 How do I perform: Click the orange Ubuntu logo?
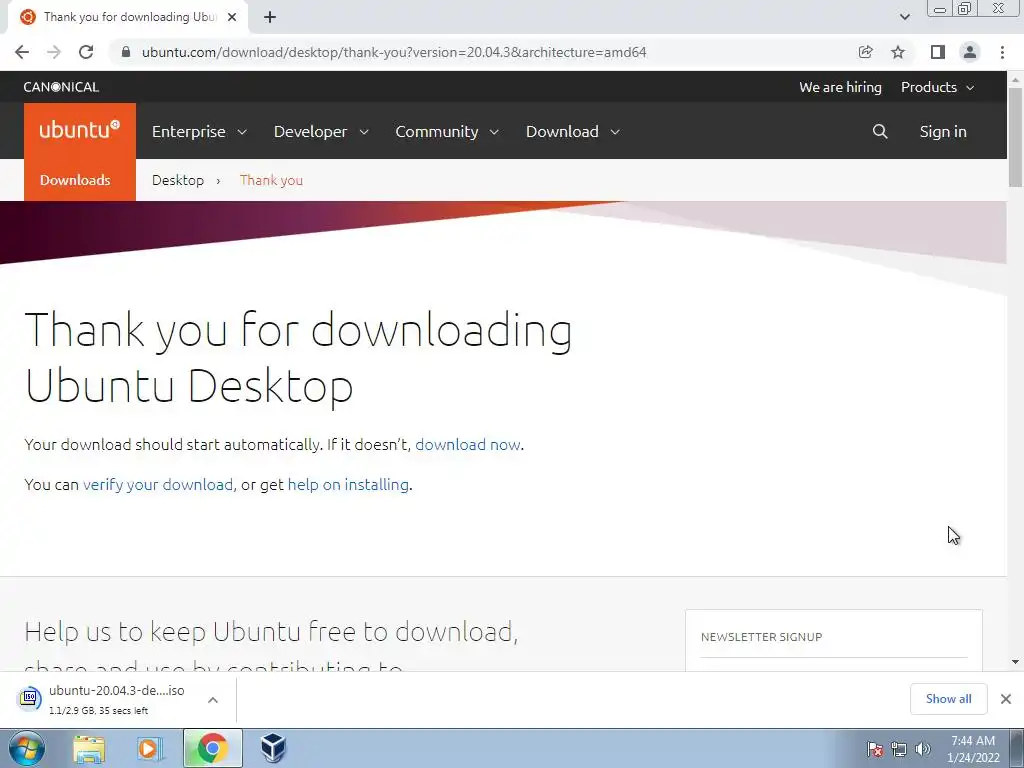(80, 131)
